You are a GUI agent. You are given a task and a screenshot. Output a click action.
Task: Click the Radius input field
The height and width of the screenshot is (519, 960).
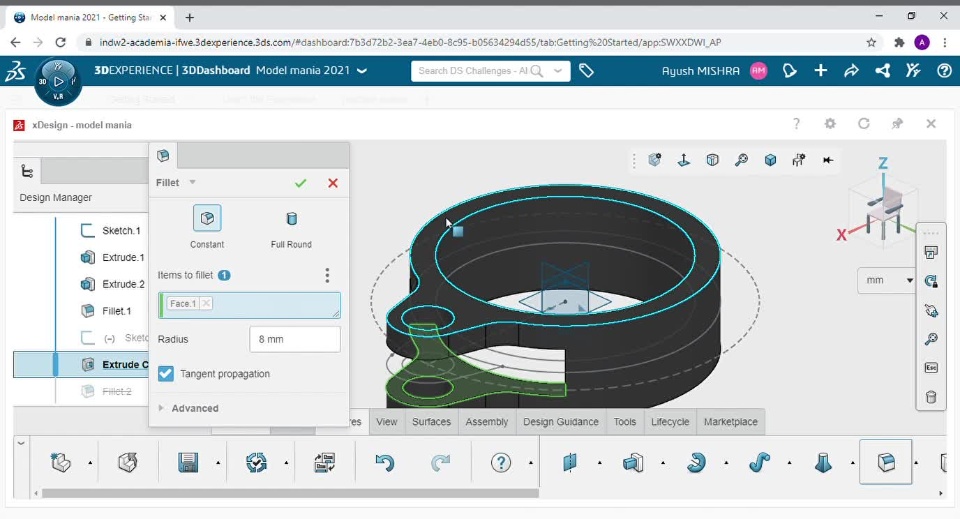click(294, 339)
